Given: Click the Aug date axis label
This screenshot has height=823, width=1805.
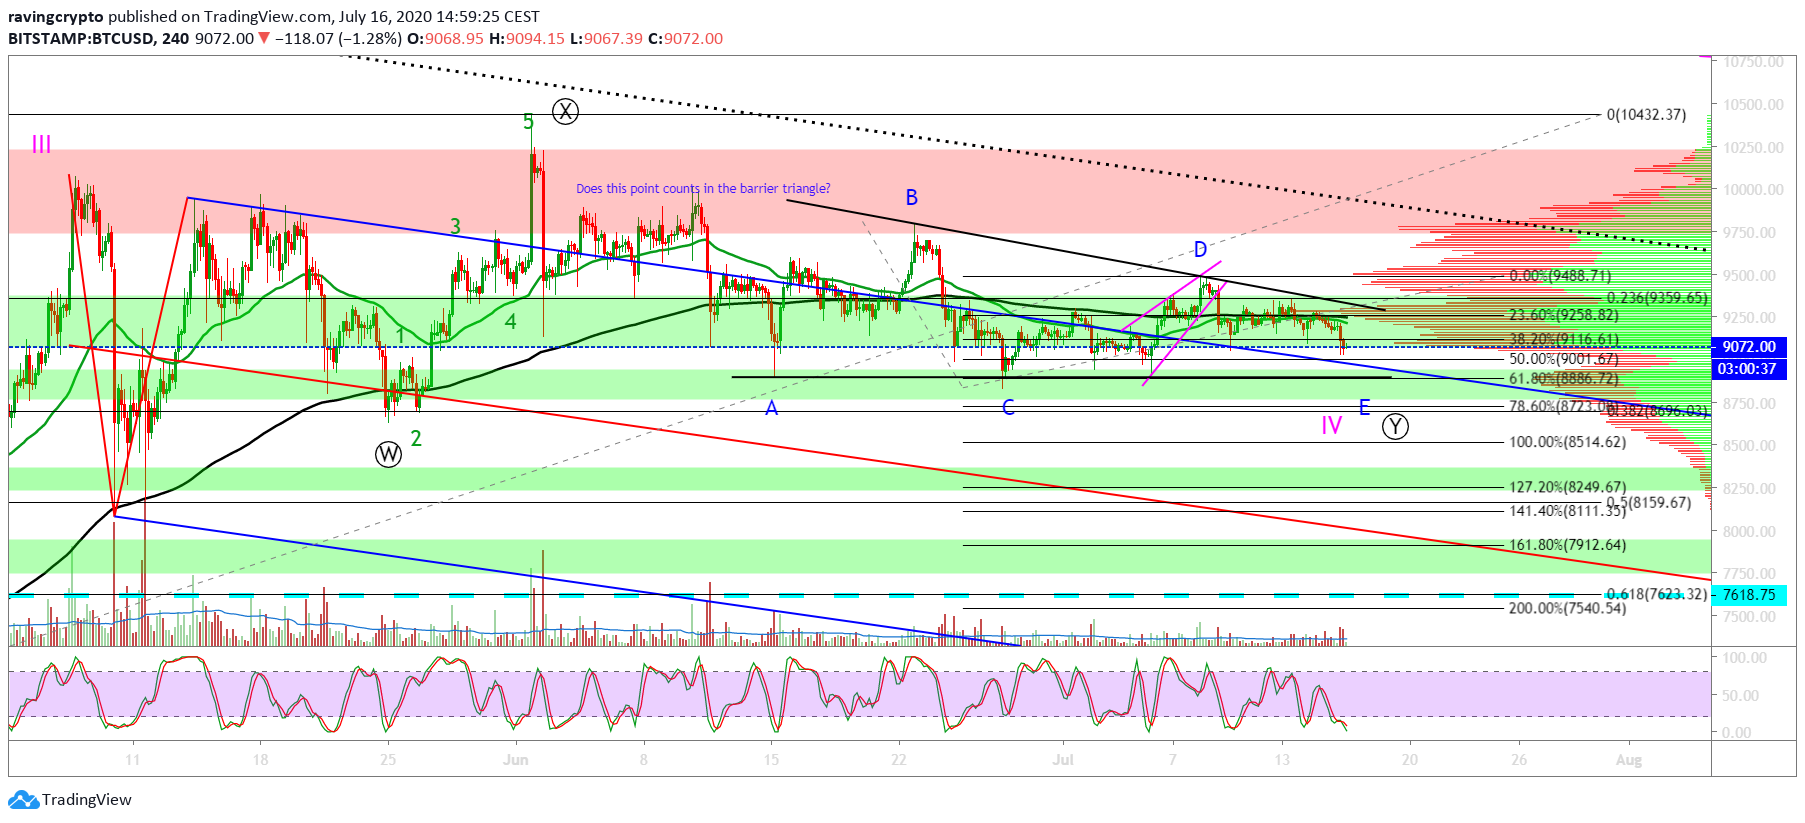Looking at the screenshot, I should (1629, 760).
